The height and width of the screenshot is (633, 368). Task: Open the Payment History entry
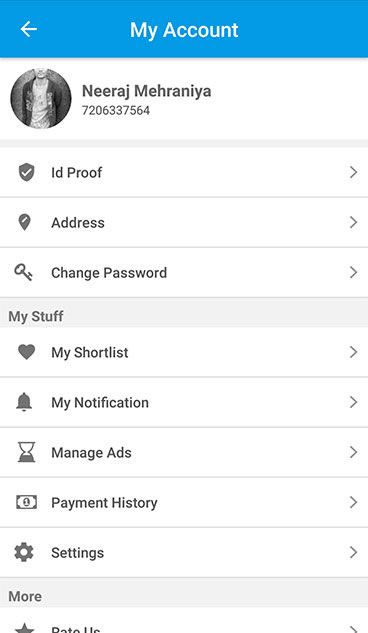(x=184, y=502)
